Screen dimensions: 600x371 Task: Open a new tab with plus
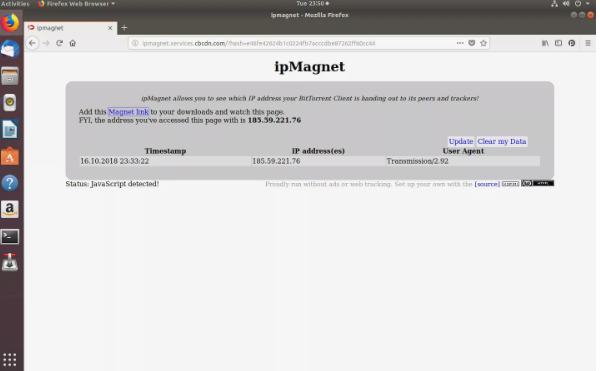(x=124, y=28)
